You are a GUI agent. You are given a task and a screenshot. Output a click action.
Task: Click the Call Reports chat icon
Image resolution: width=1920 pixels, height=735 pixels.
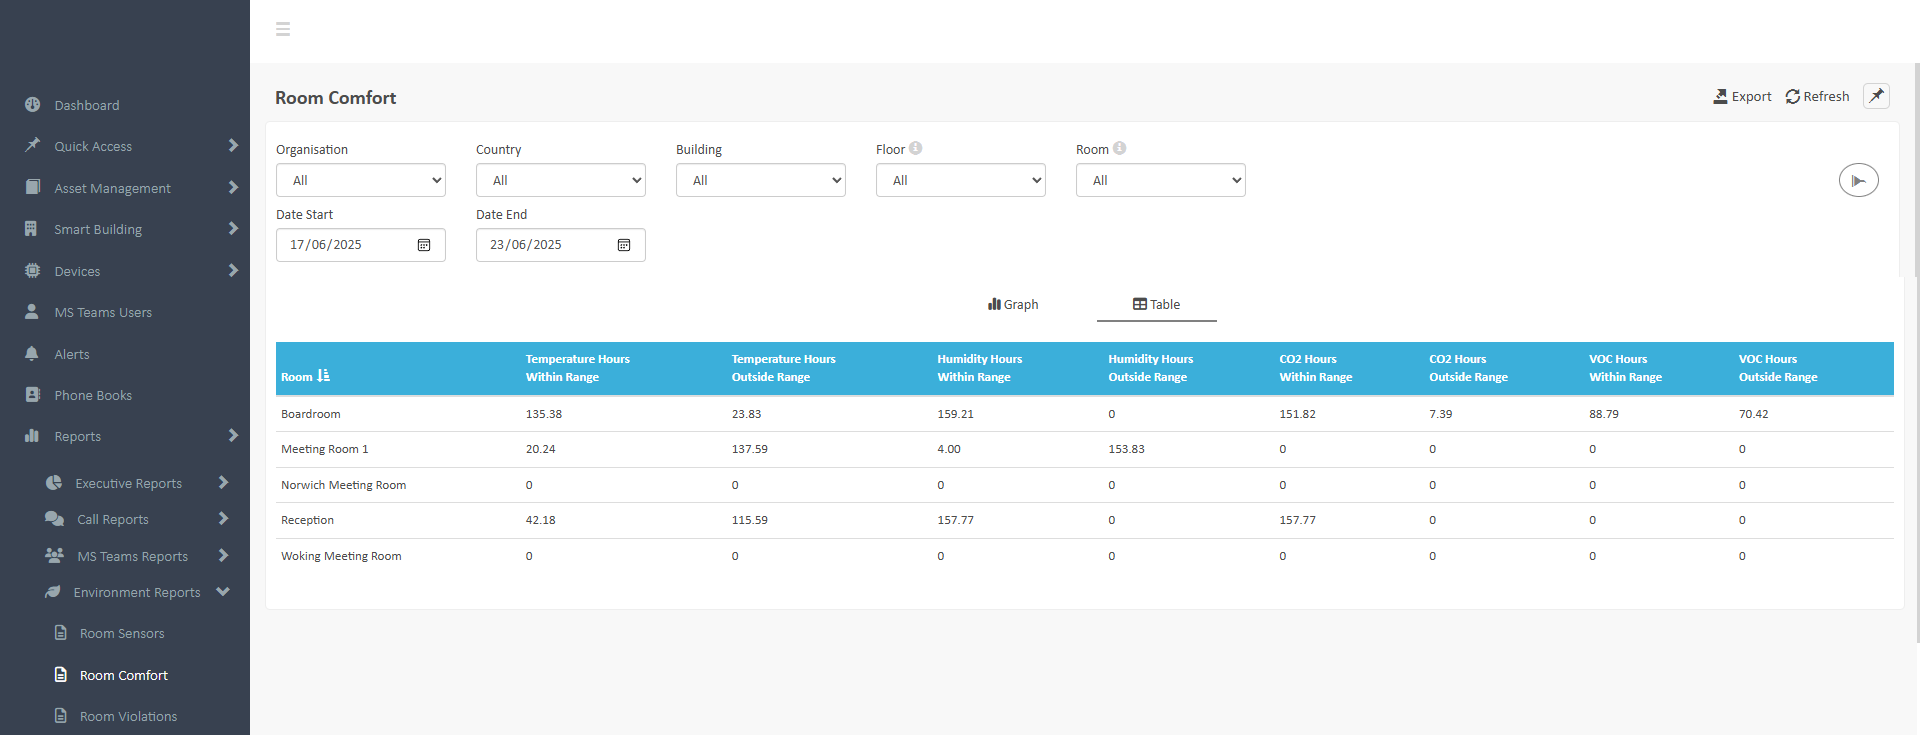(x=54, y=519)
